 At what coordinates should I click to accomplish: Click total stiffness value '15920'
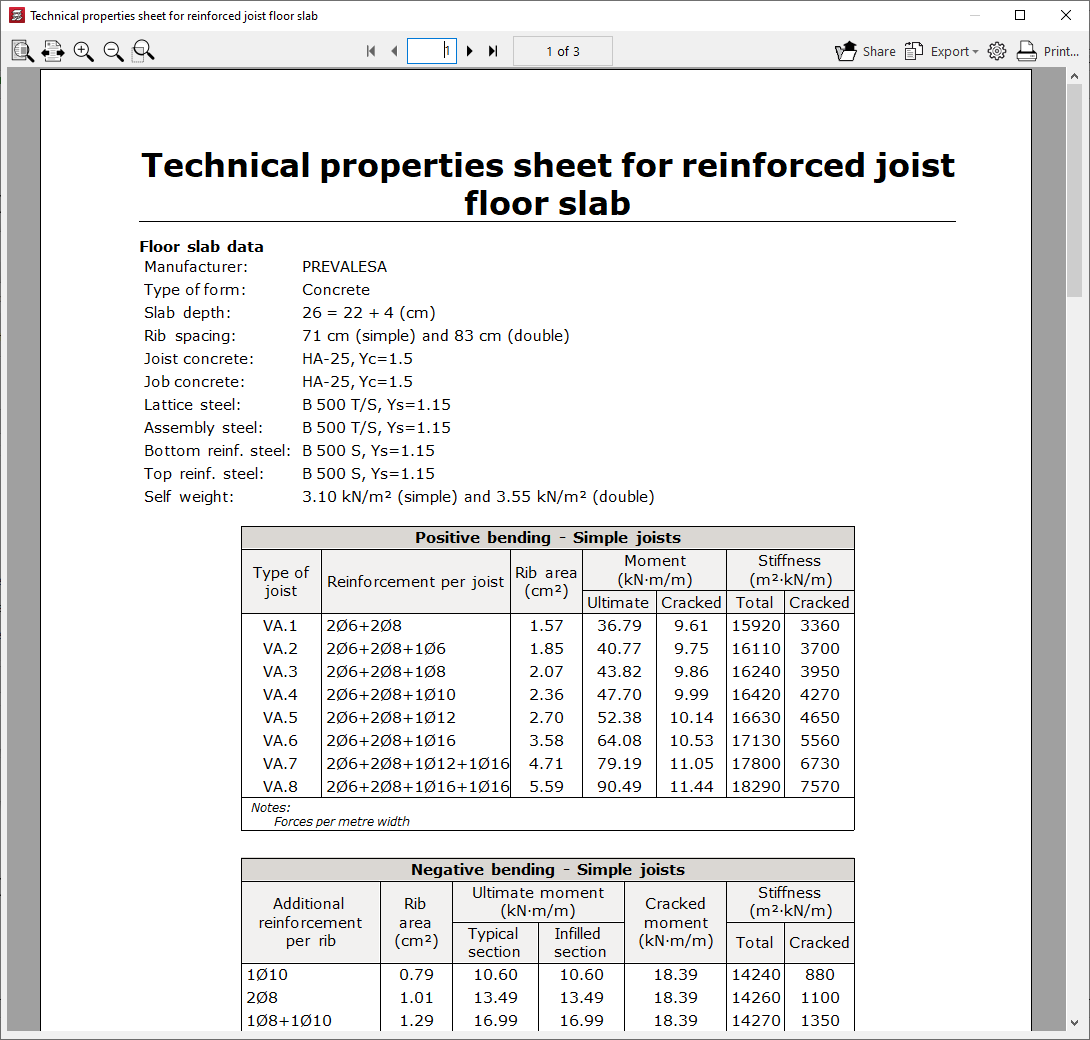pos(756,626)
